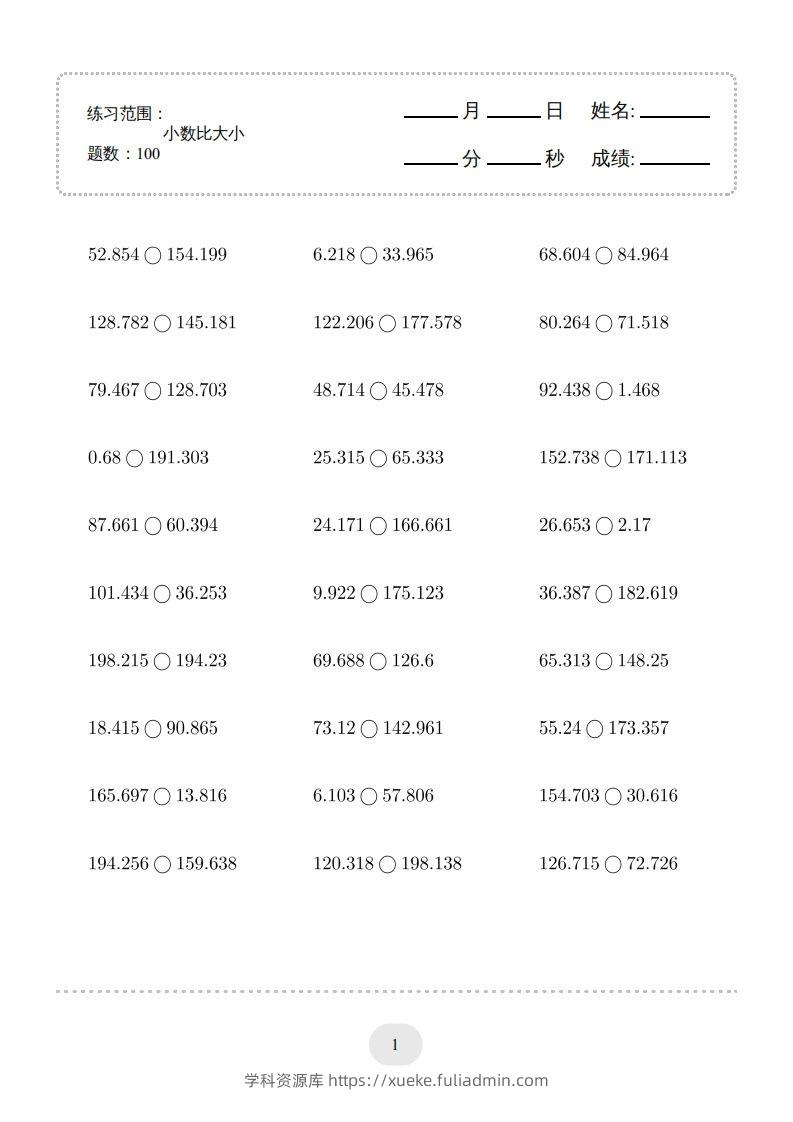793x1122 pixels.
Task: Click the circle between 52.854 and 154.199
Action: (x=153, y=256)
